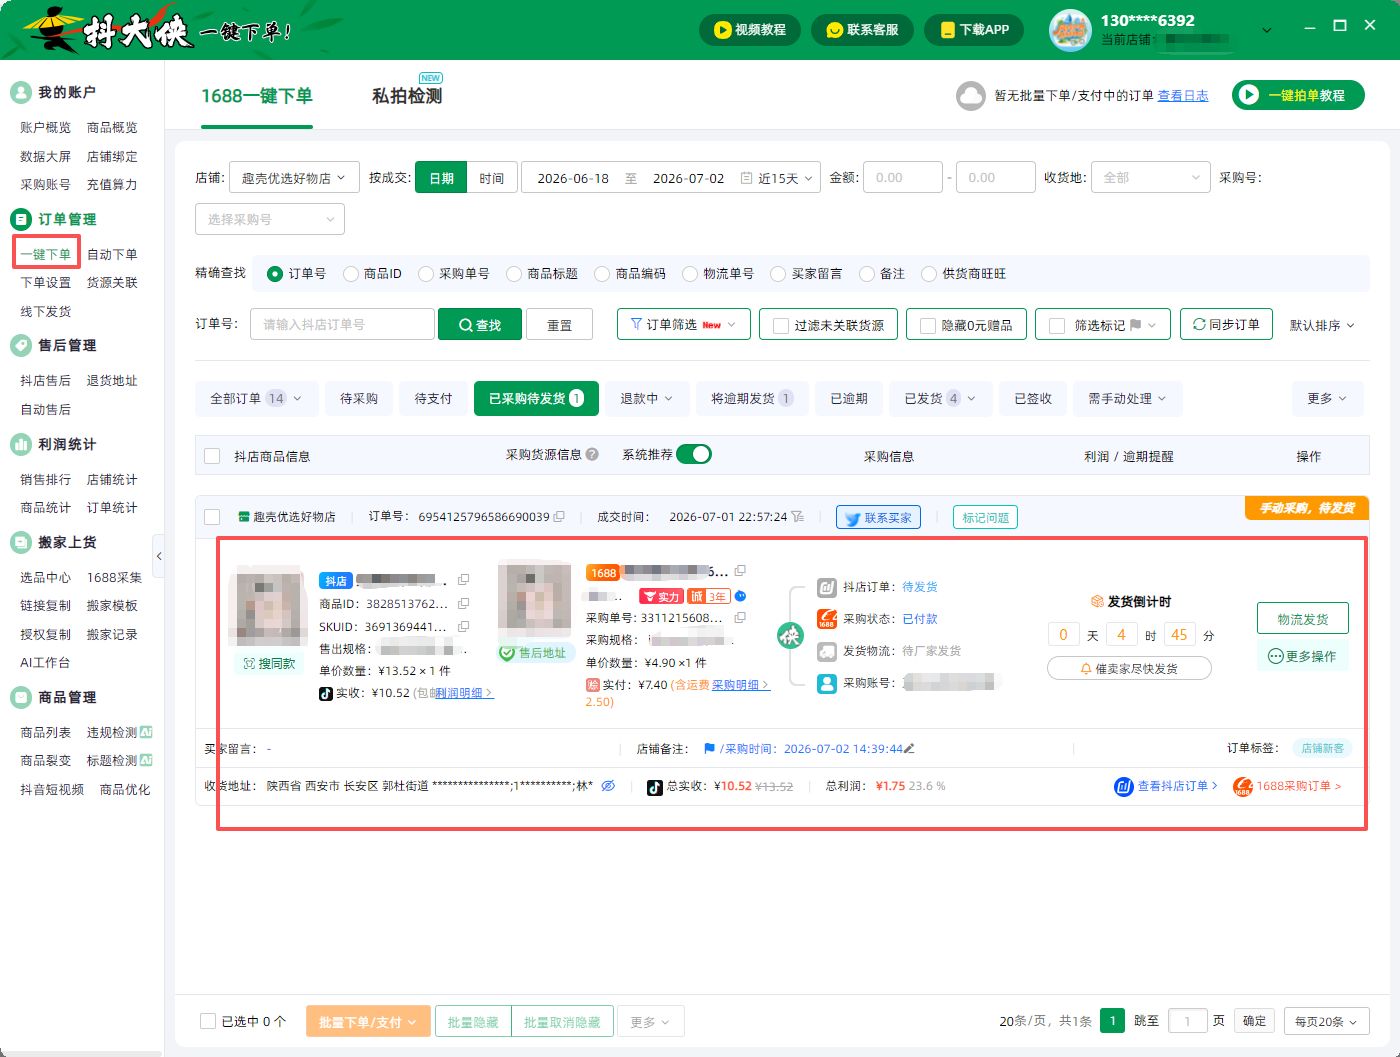Expand the 订单筛选 filter dropdown
Viewport: 1400px width, 1057px height.
(x=683, y=325)
